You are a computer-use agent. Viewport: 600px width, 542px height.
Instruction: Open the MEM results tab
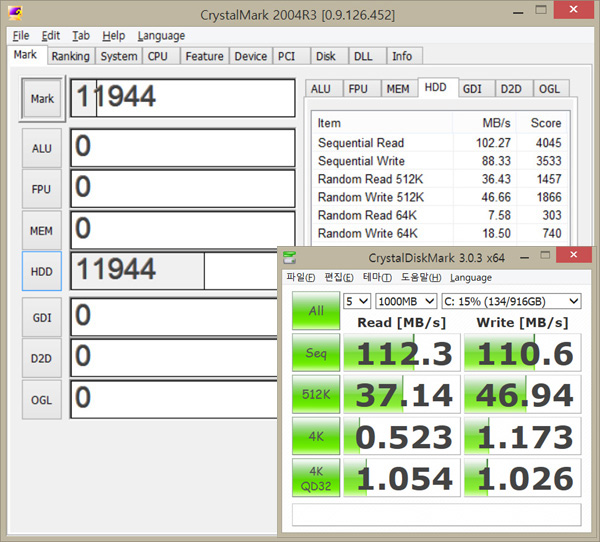coord(399,89)
